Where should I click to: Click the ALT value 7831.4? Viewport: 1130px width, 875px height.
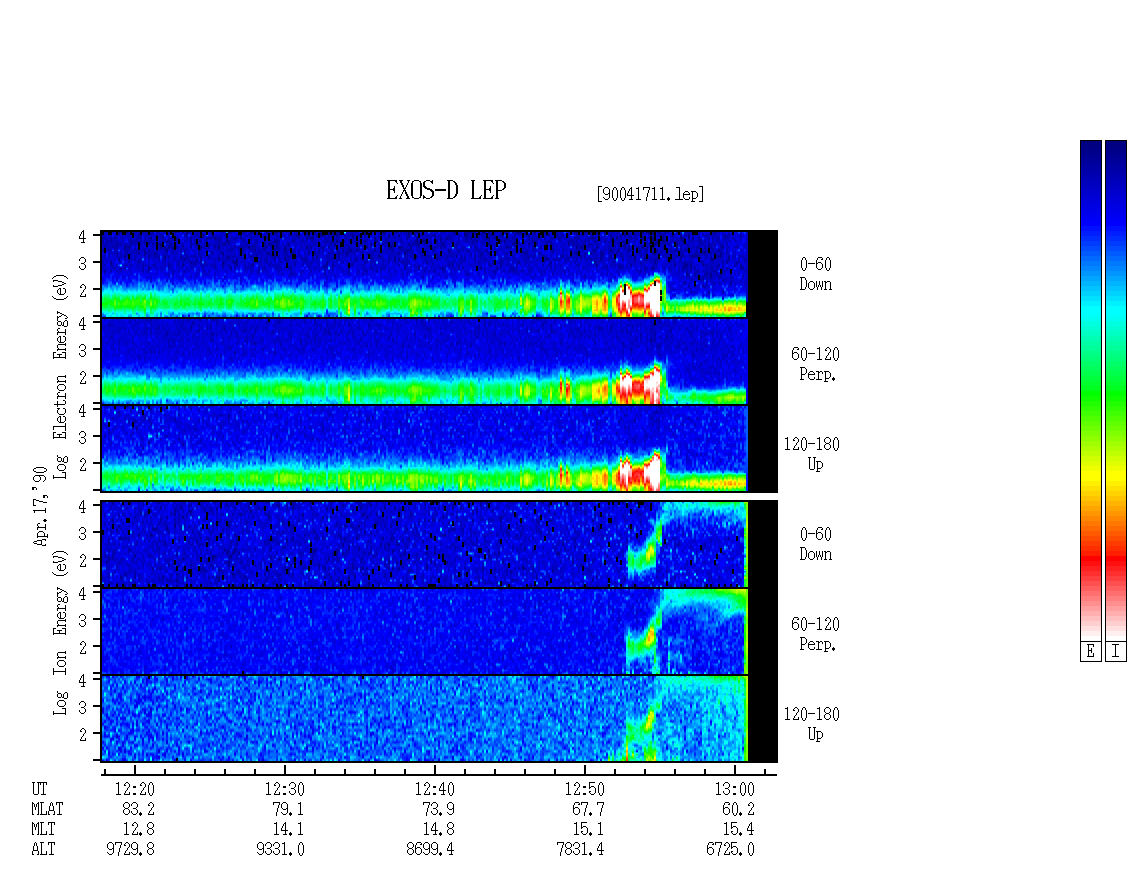pyautogui.click(x=580, y=850)
